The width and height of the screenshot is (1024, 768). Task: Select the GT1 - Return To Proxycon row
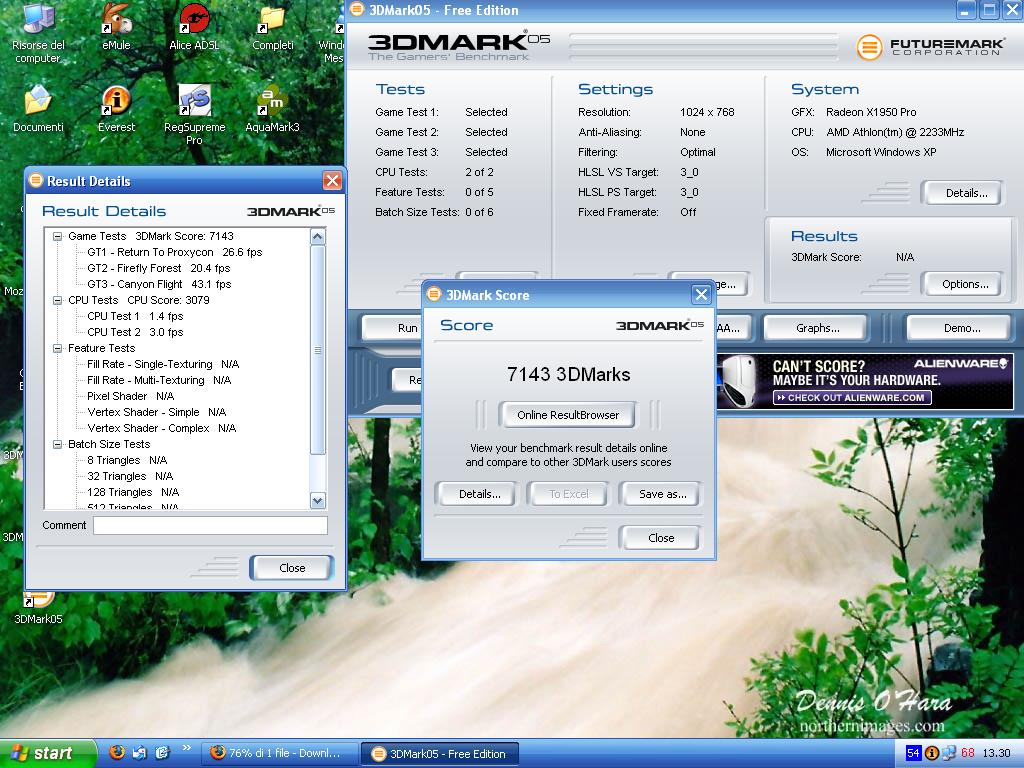click(174, 252)
